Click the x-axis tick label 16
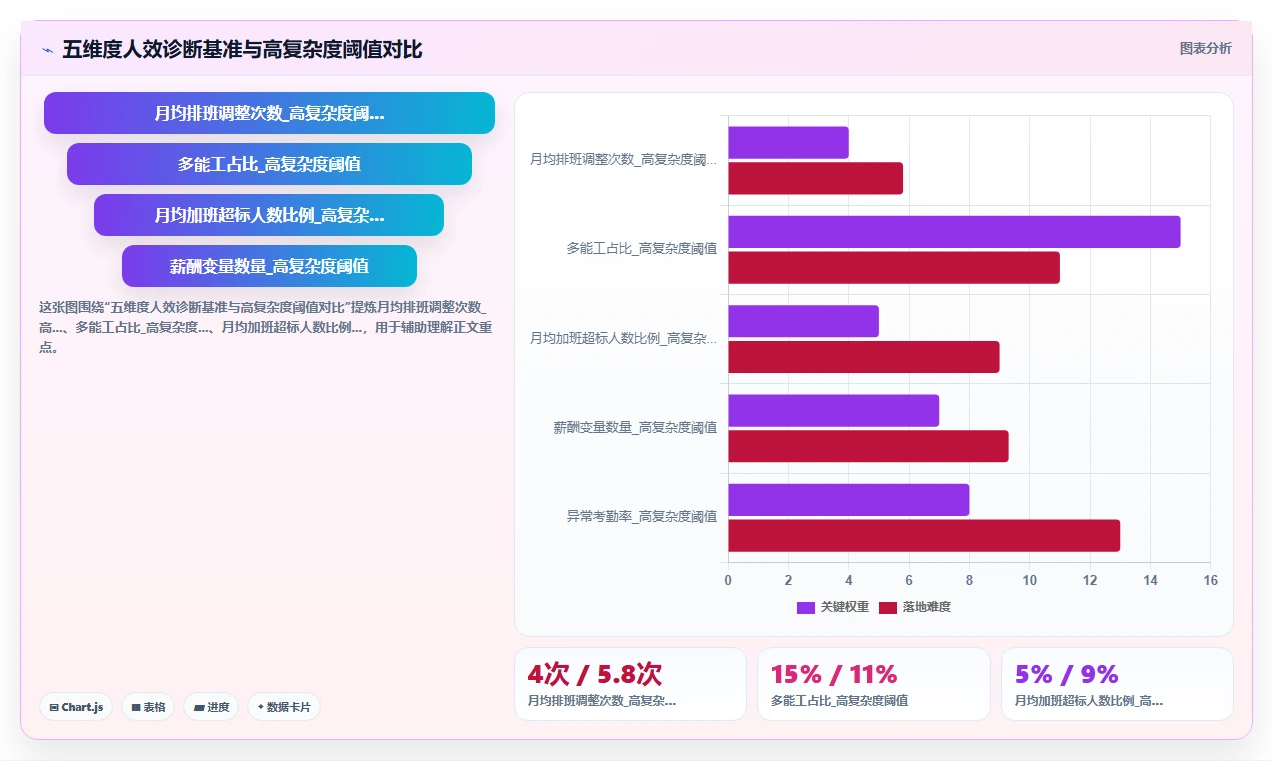The image size is (1273, 761). [1211, 580]
